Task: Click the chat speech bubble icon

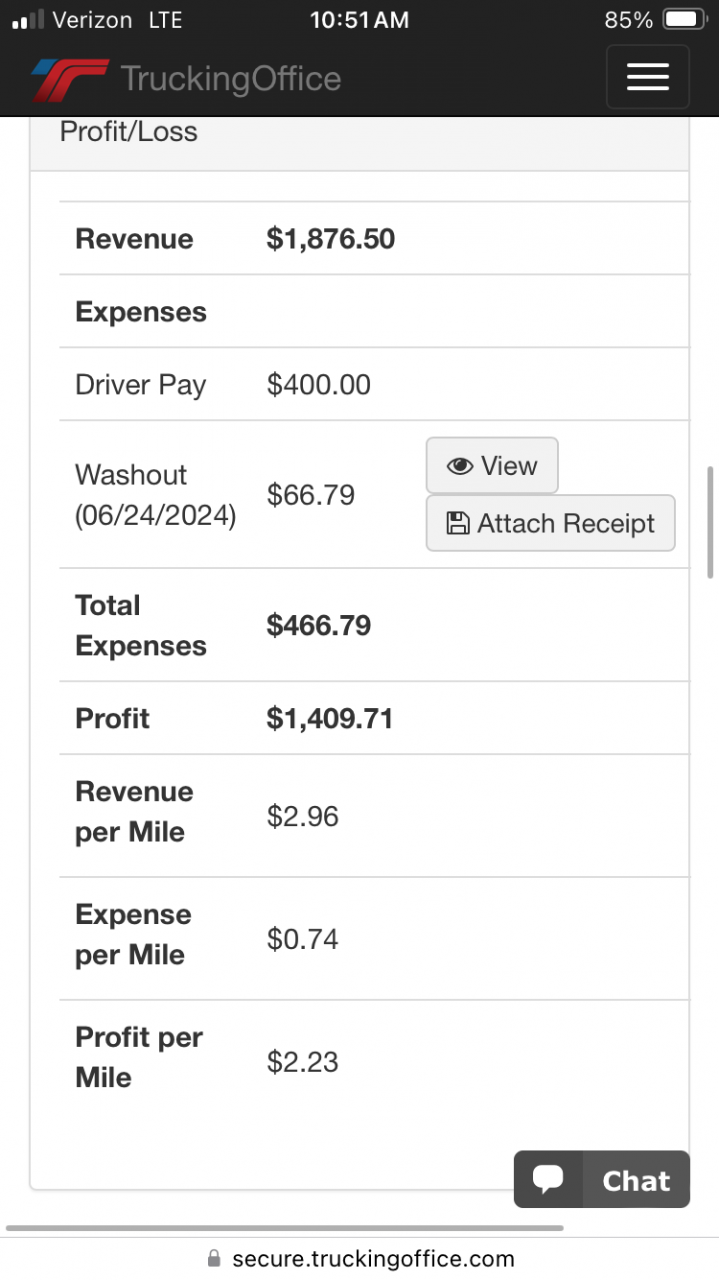Action: [548, 1179]
